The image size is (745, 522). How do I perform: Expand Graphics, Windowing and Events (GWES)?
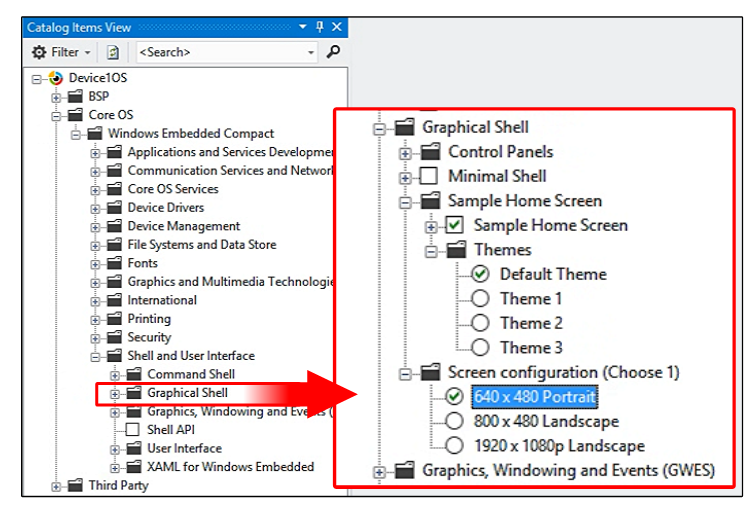point(379,472)
